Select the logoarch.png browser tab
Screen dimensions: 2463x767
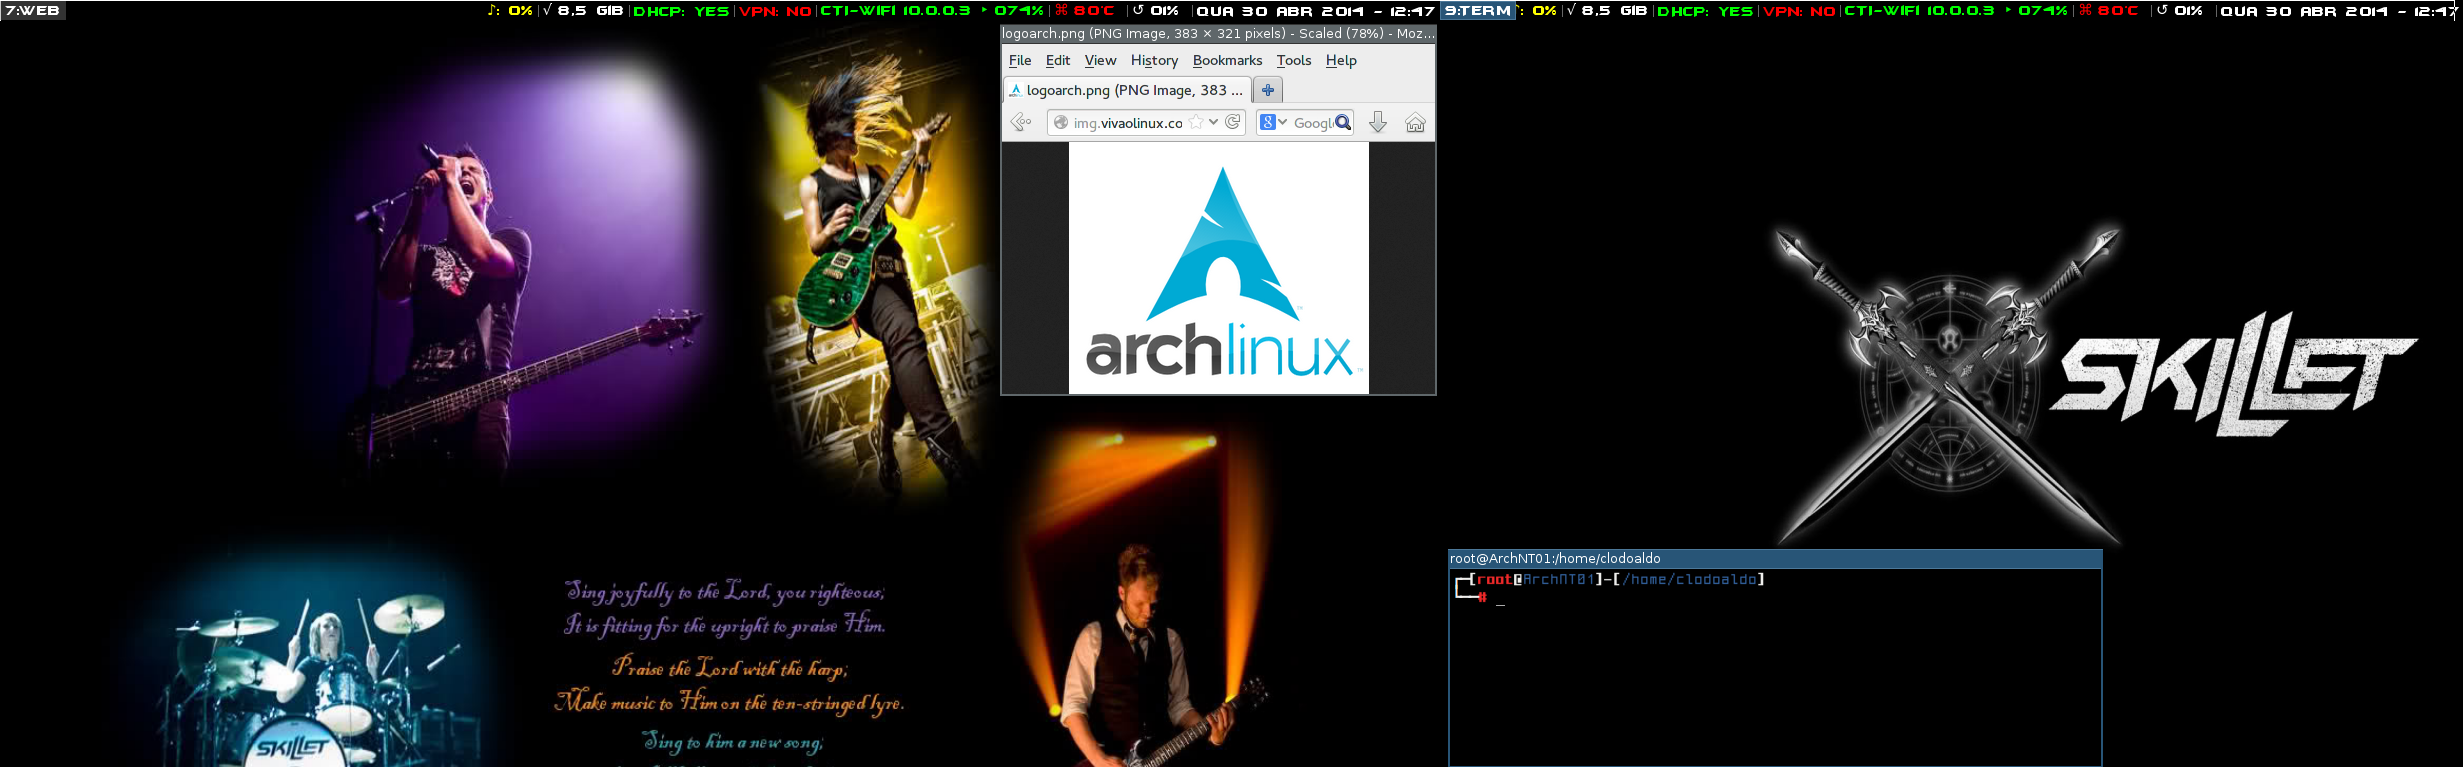point(1126,90)
